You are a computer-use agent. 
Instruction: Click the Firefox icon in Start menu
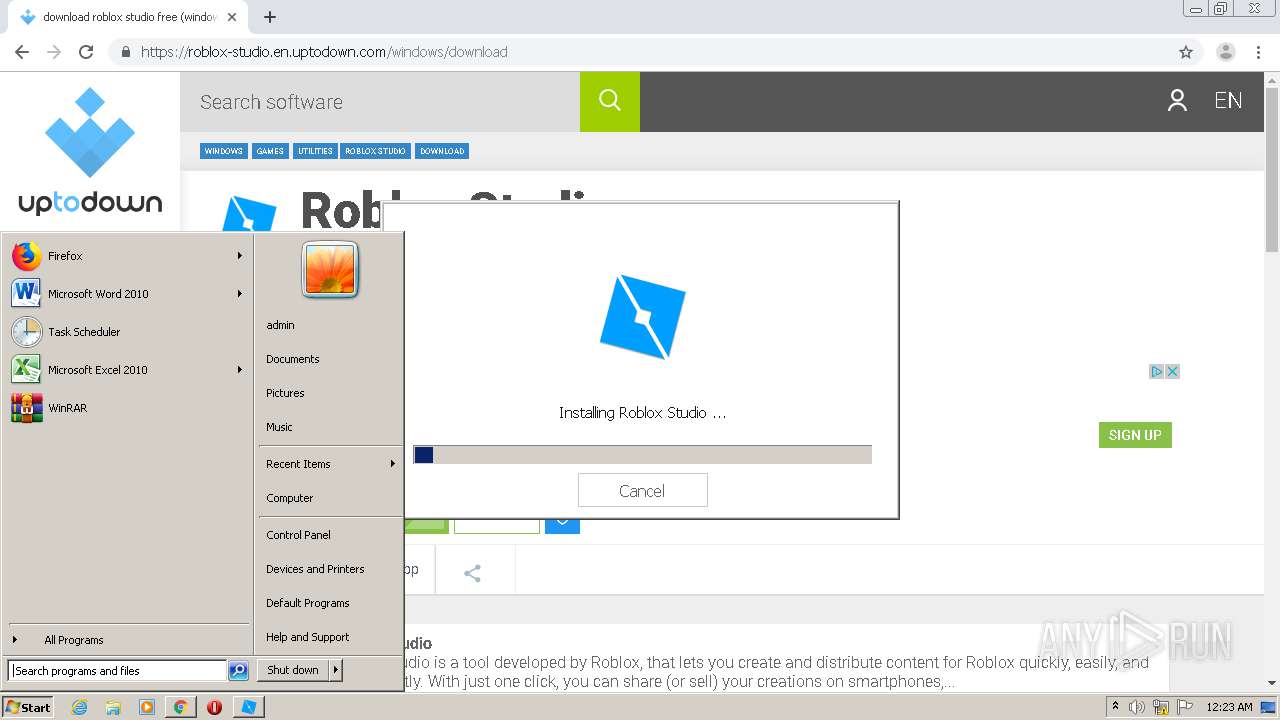(27, 256)
